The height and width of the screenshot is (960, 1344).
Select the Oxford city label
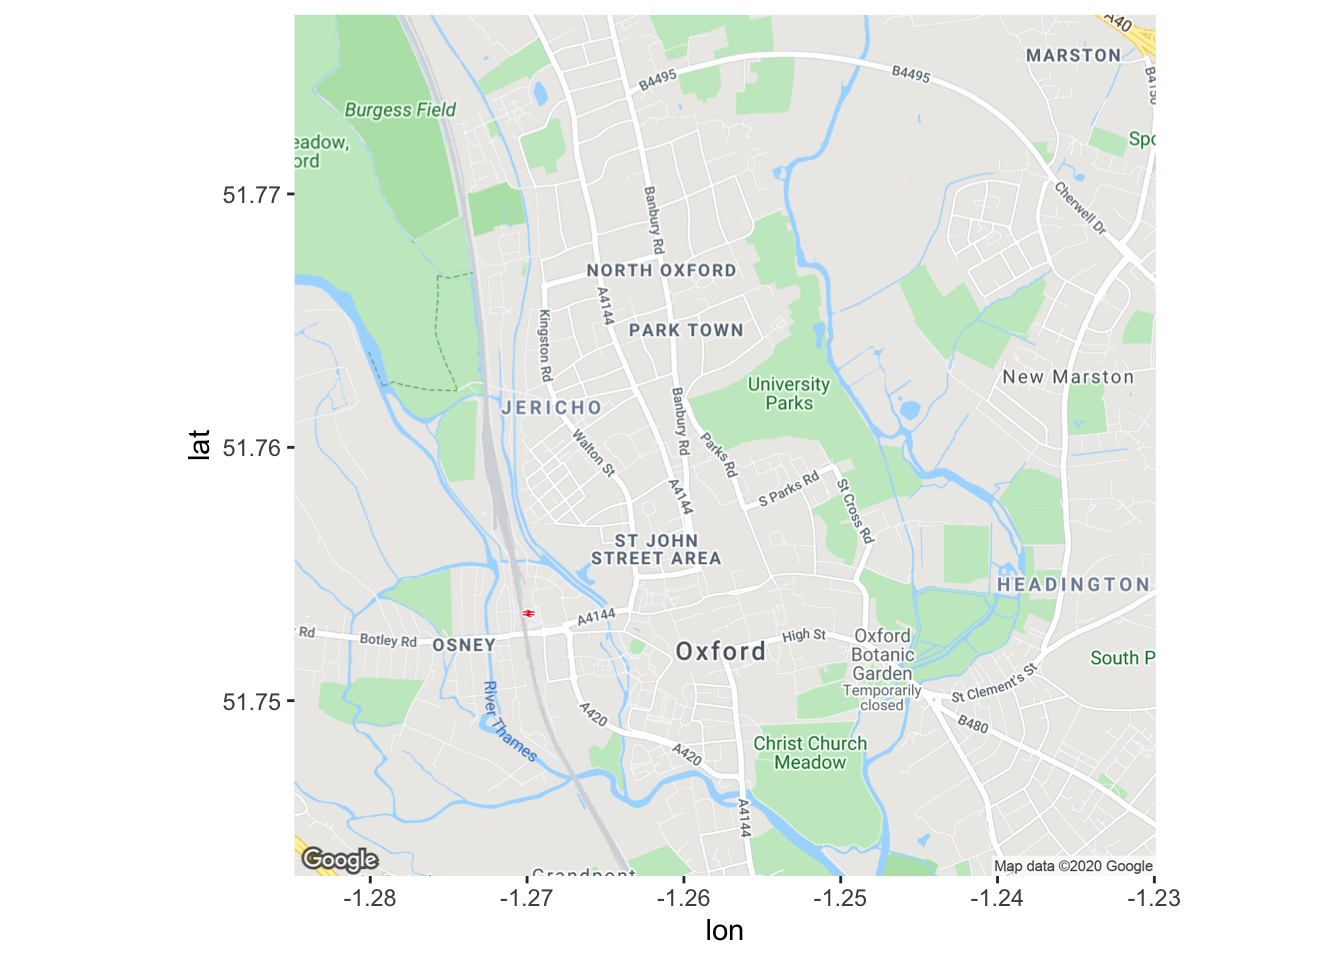pyautogui.click(x=721, y=652)
